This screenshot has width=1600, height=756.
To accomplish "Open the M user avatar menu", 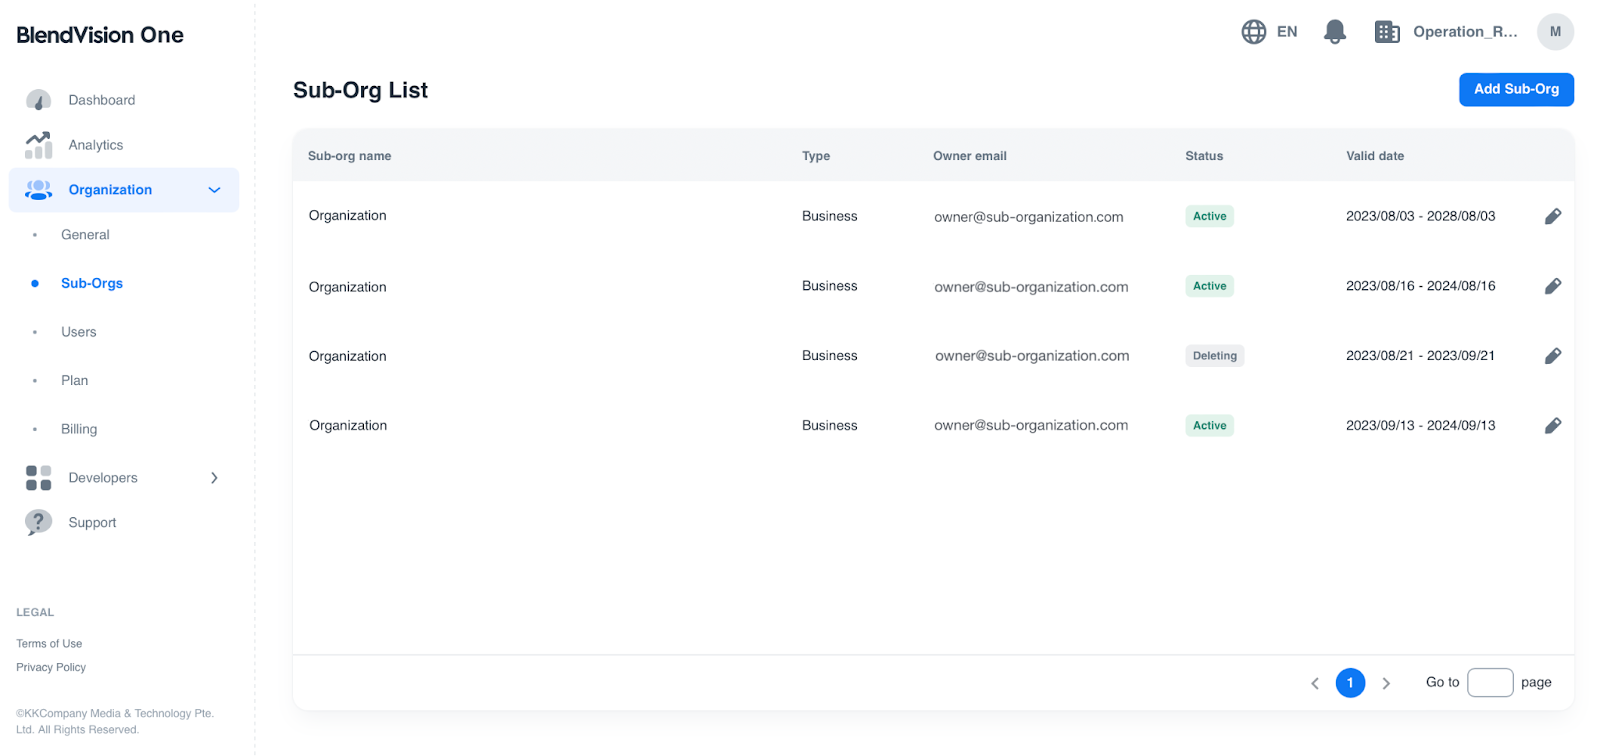I will (1554, 32).
